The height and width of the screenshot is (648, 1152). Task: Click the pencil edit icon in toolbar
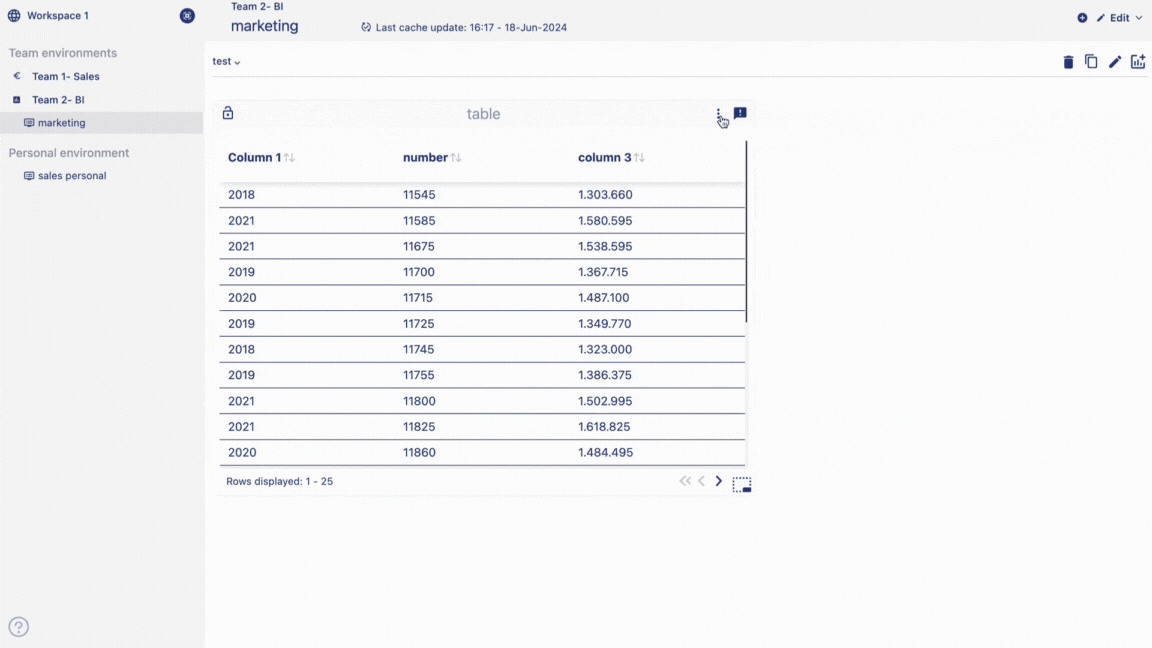(x=1115, y=62)
